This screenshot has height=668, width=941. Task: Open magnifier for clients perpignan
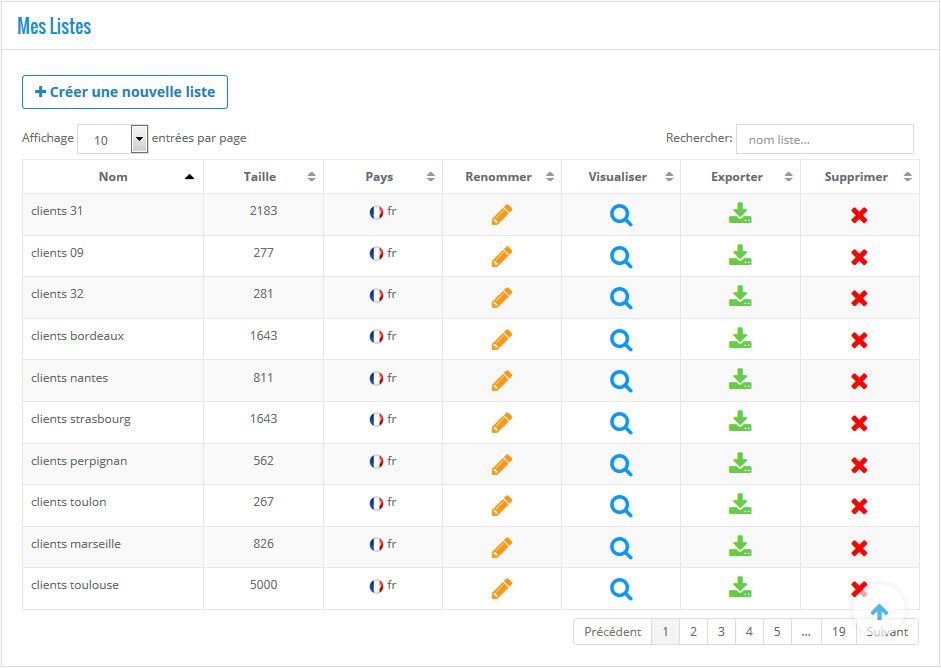tap(621, 465)
